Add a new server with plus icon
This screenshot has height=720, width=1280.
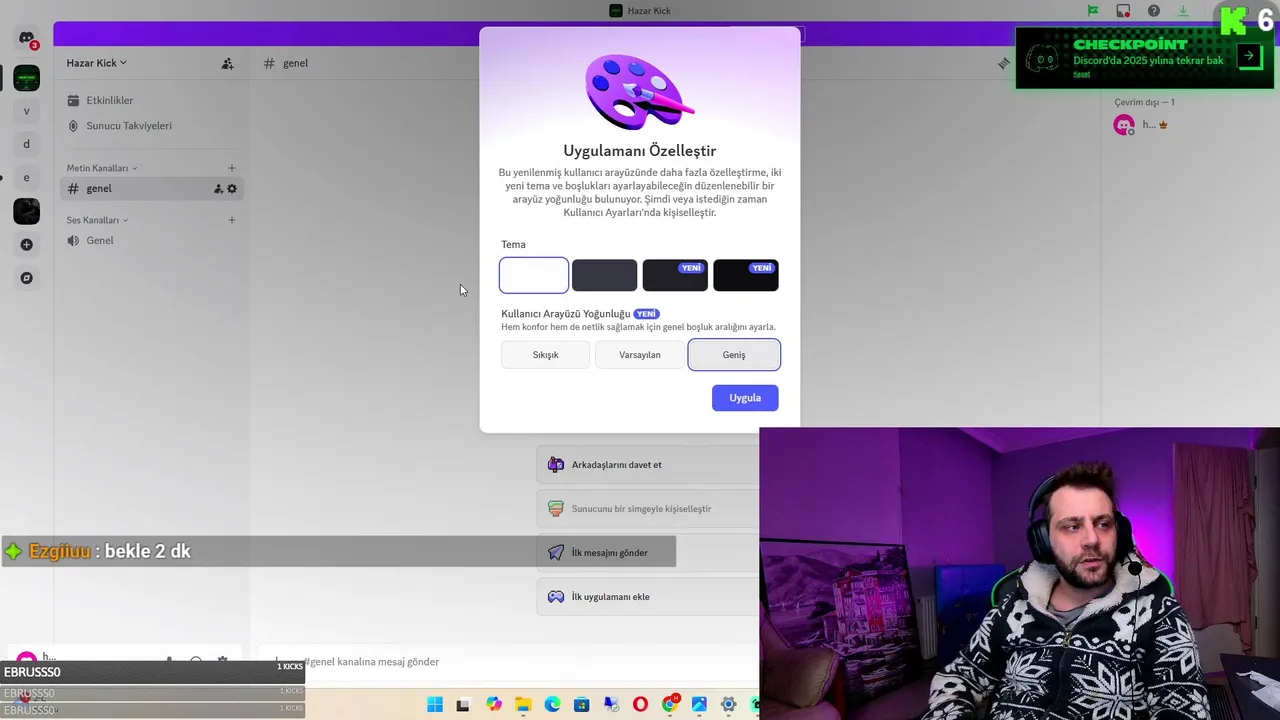tap(26, 245)
